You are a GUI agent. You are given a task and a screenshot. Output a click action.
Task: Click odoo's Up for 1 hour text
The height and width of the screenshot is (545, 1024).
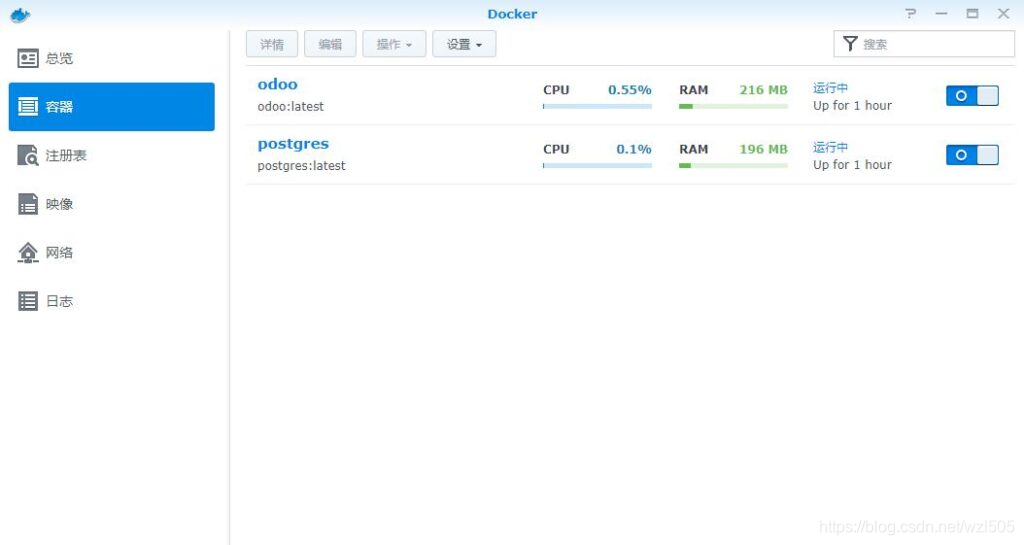click(852, 106)
